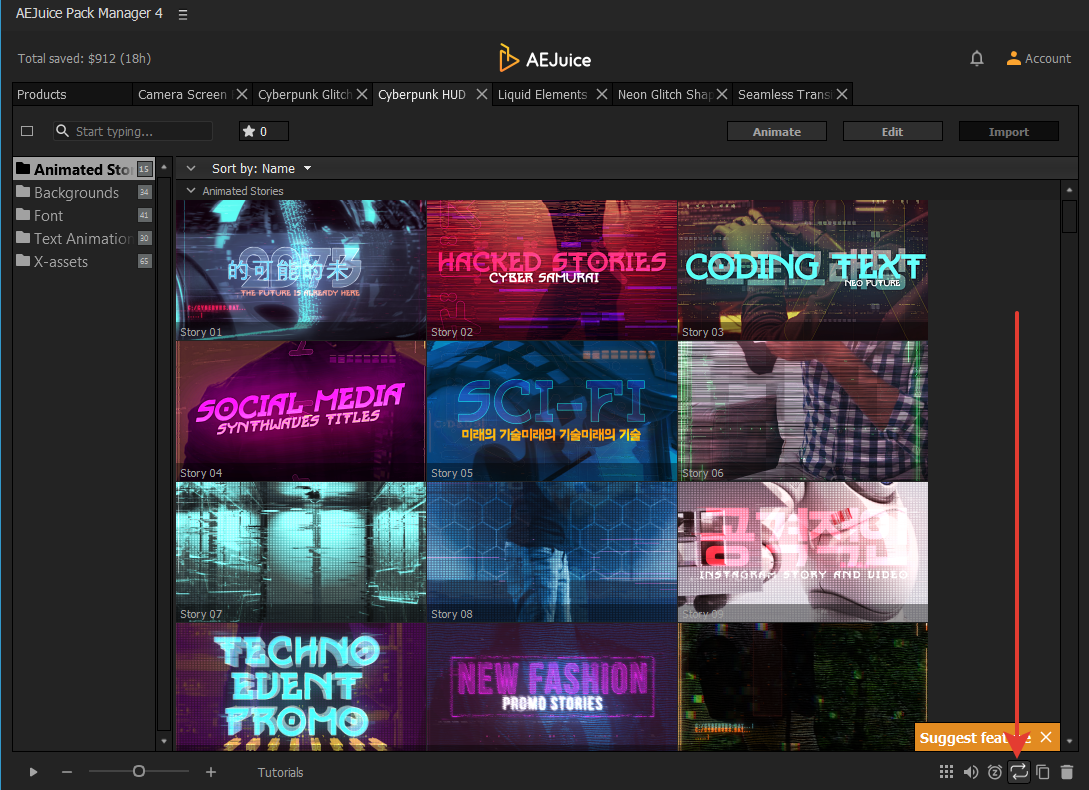
Task: Switch to the Liquid Elements tab
Action: pyautogui.click(x=543, y=95)
